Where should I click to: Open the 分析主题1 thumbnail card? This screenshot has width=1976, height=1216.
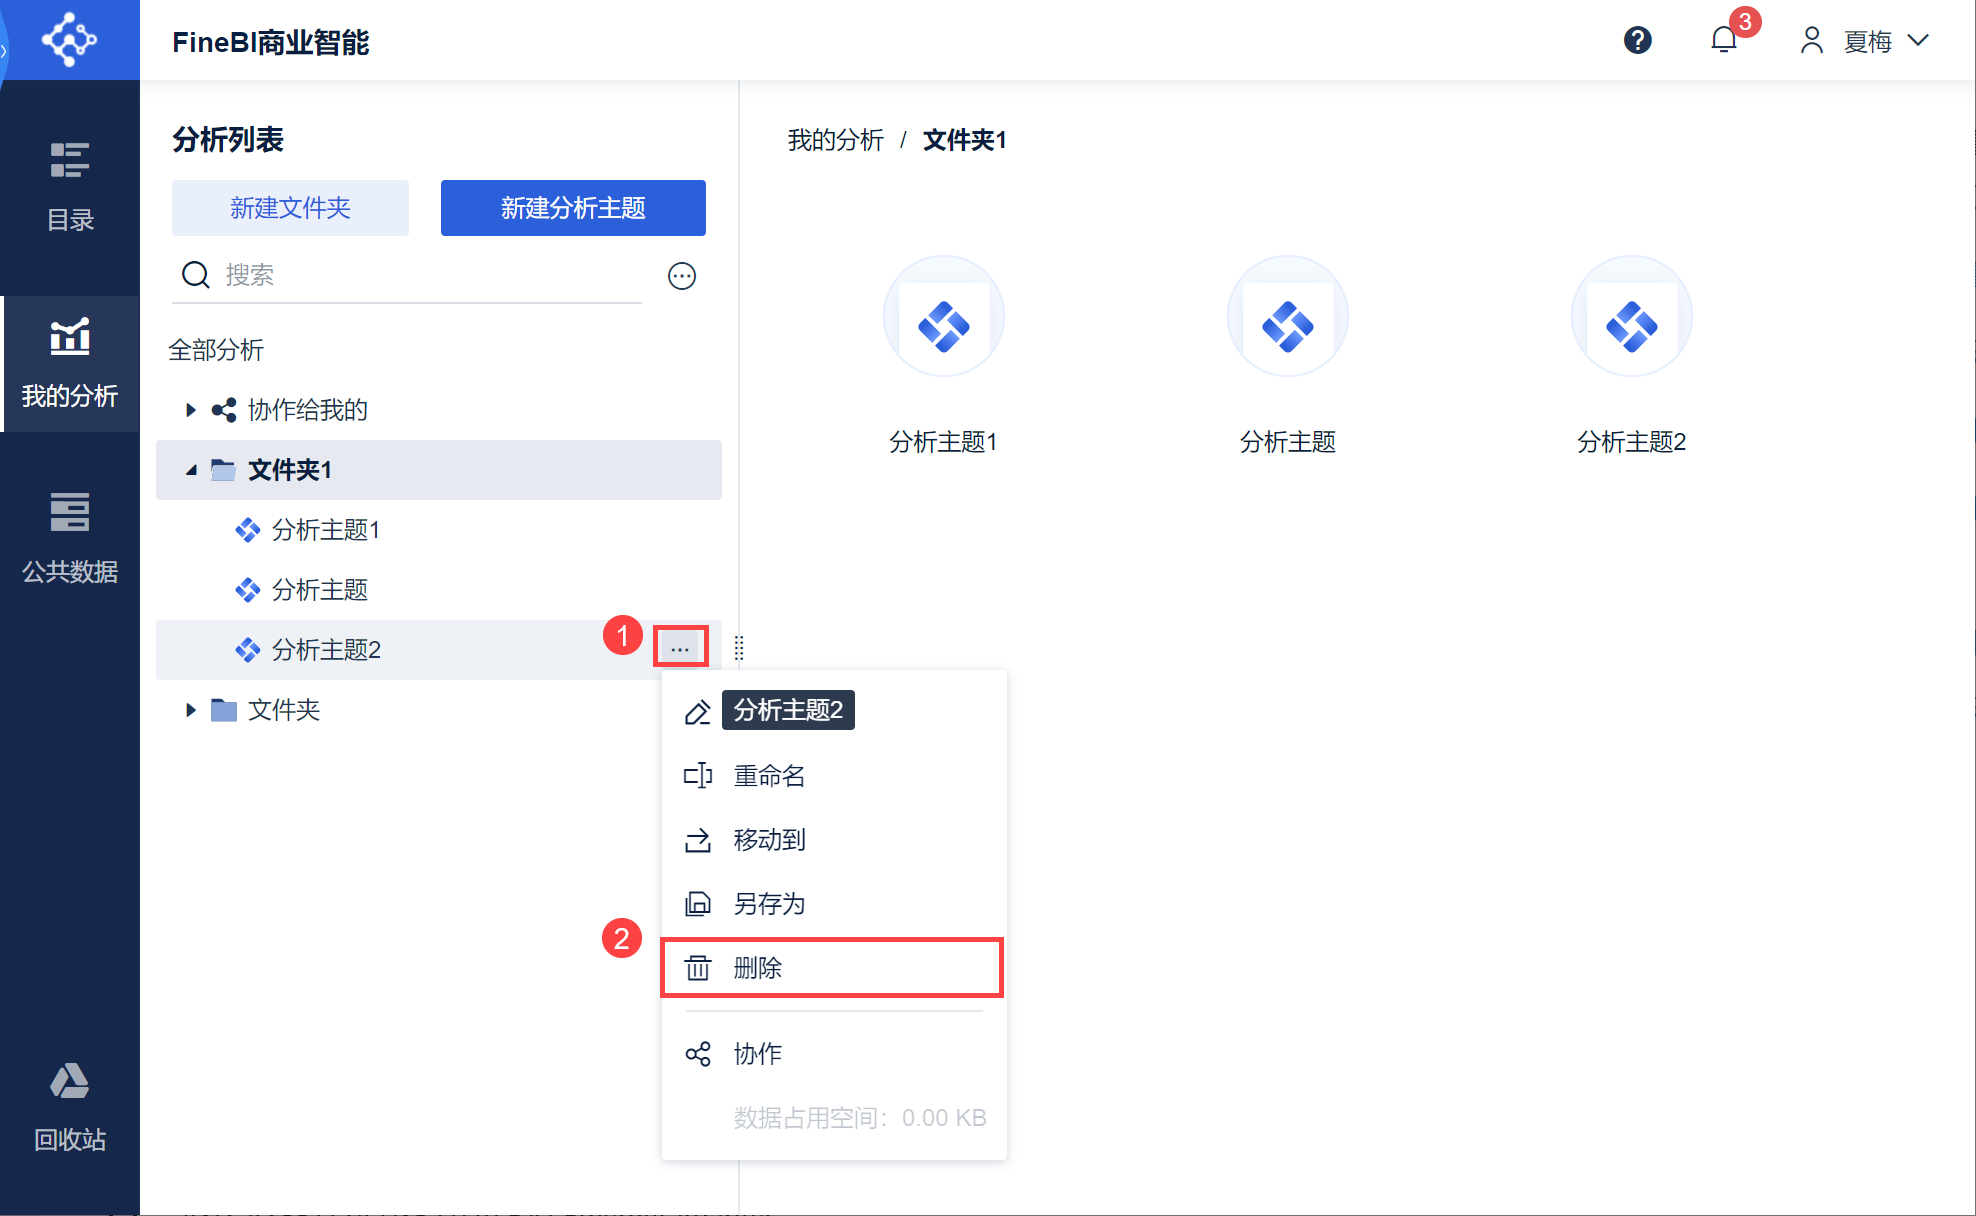943,318
